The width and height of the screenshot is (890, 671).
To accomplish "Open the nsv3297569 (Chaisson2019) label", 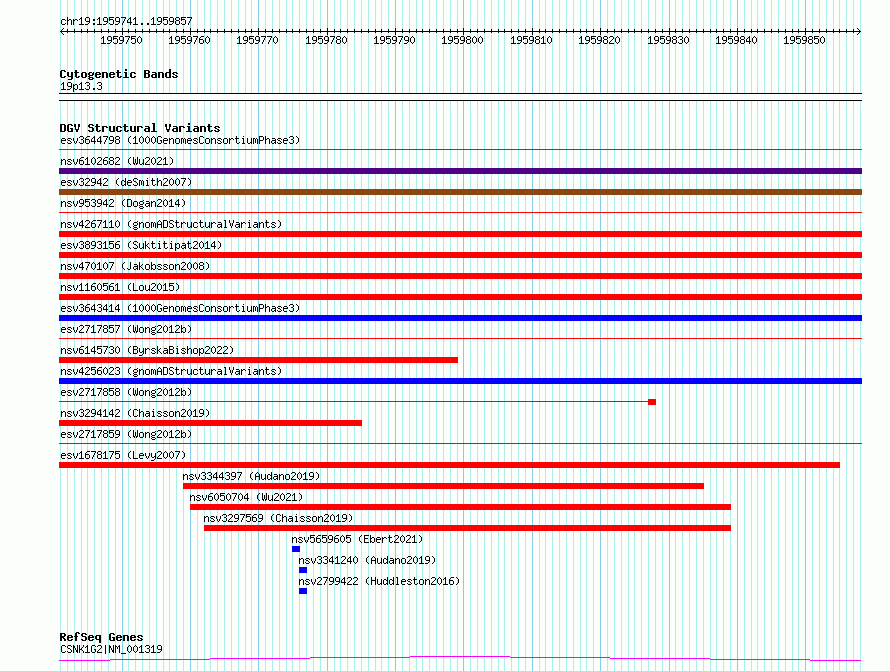I will (278, 518).
